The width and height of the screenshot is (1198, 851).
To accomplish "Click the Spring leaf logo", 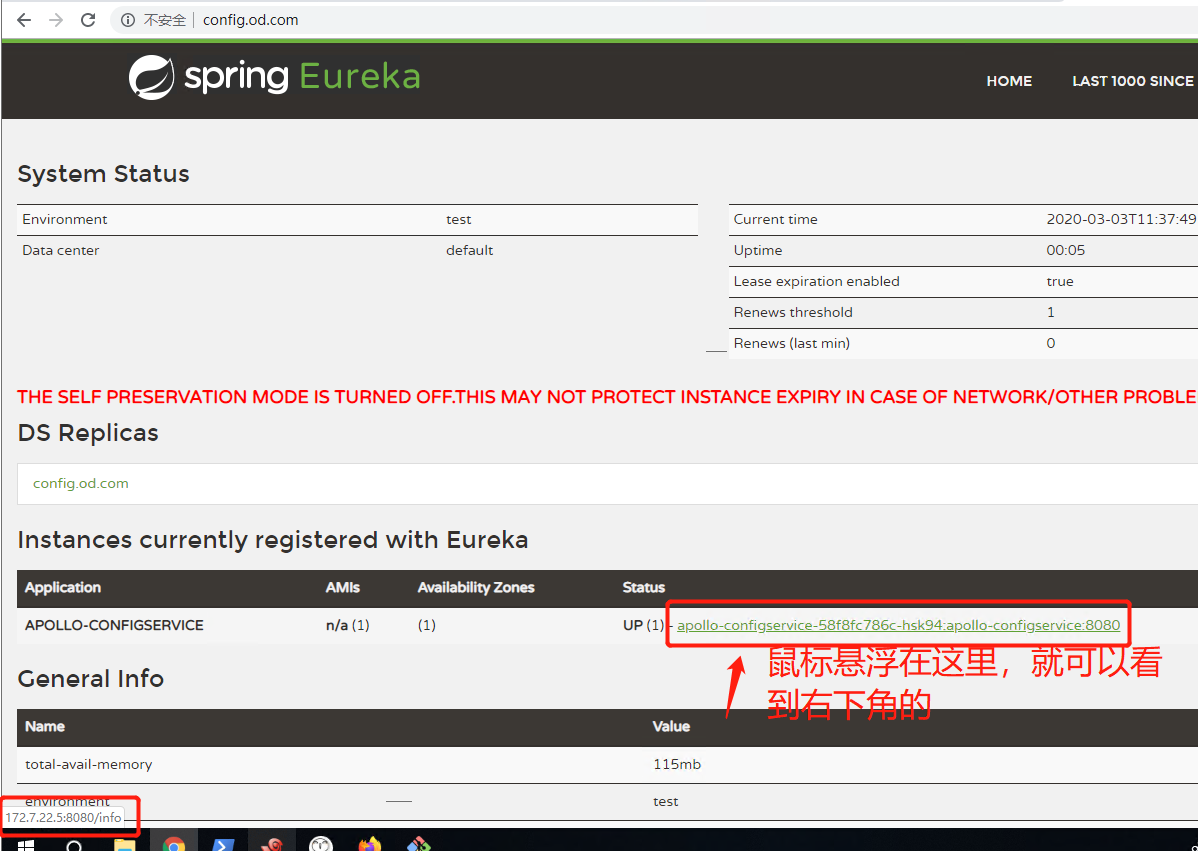I will (151, 78).
